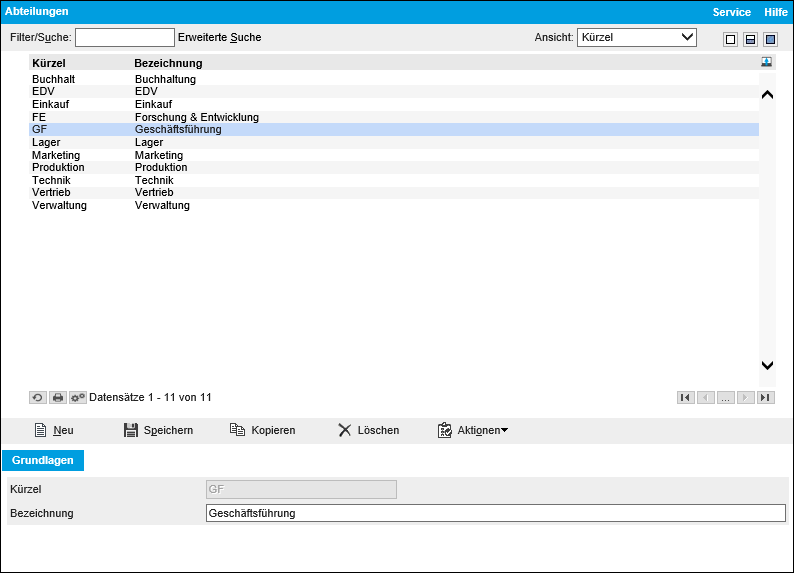Click the export icon in the table header

pos(766,62)
